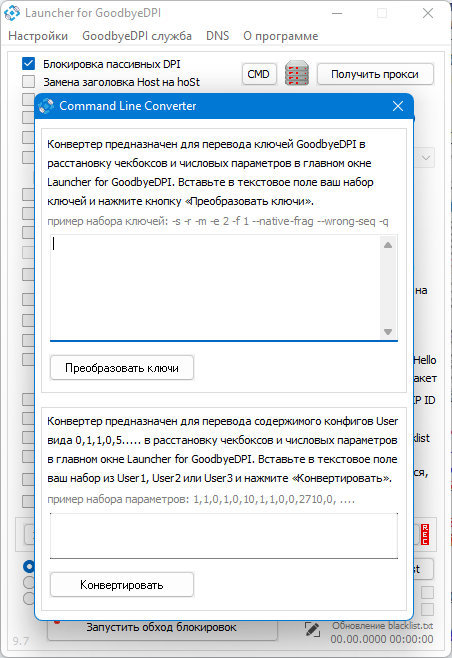Click the red REC icon in main window
This screenshot has width=452, height=658.
pos(425,534)
